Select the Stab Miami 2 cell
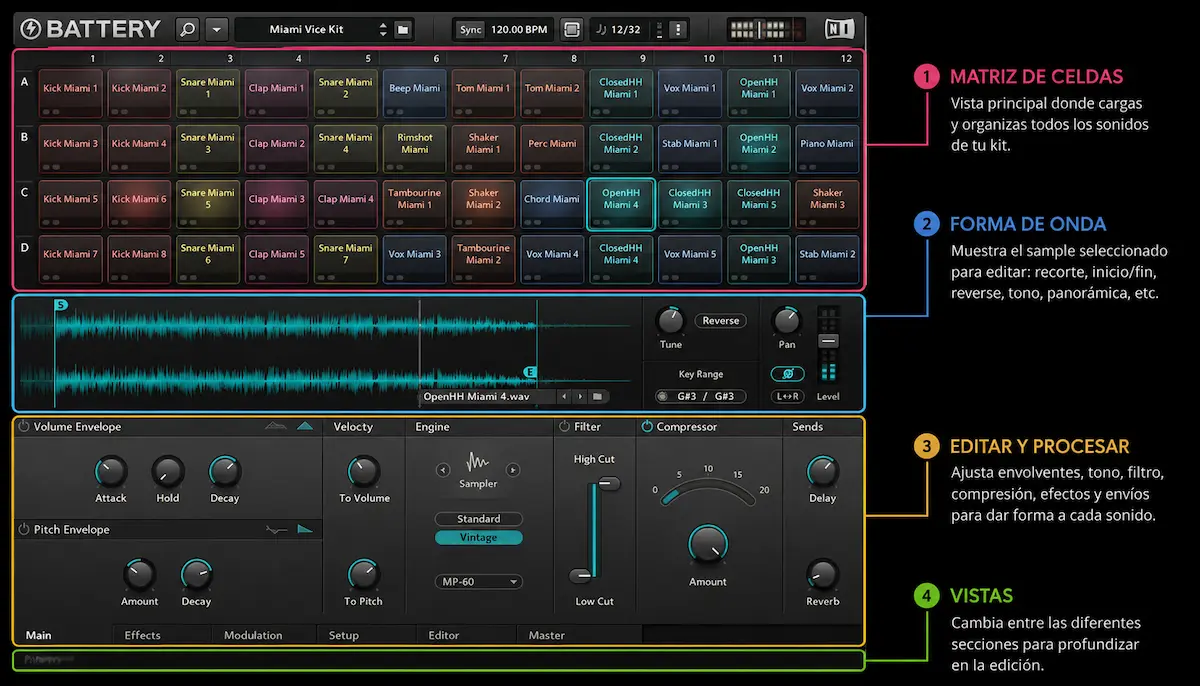Viewport: 1200px width, 686px height. coord(827,260)
